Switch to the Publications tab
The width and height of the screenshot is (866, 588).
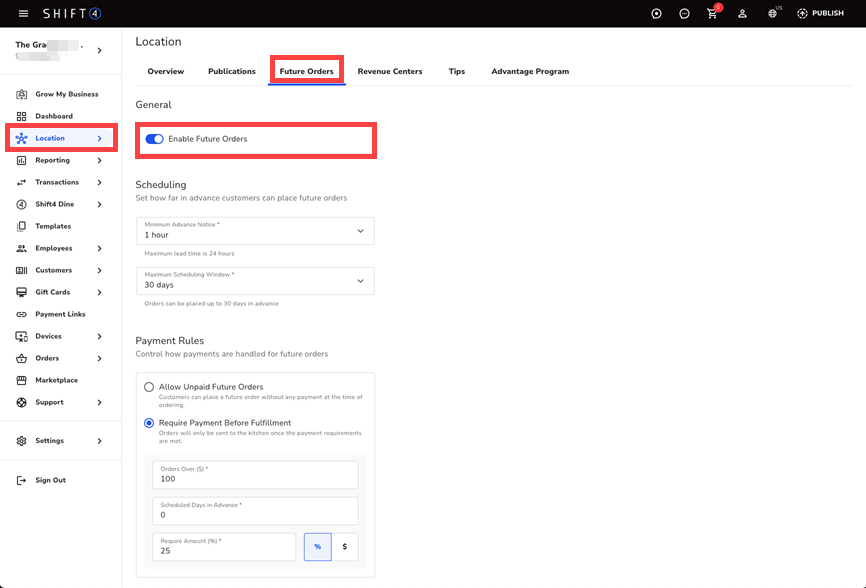coord(232,71)
